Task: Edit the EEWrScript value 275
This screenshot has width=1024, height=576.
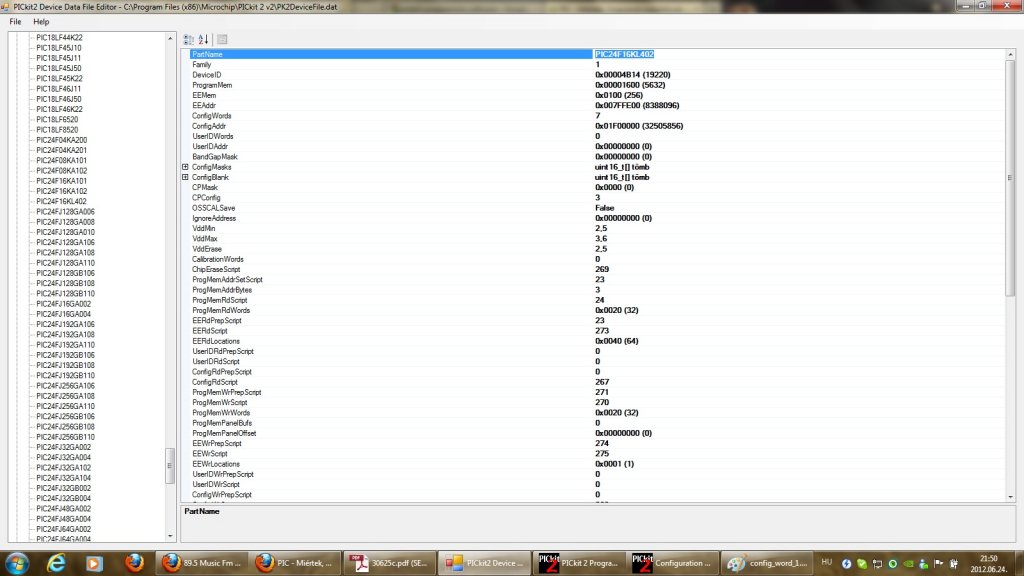Action: point(601,453)
